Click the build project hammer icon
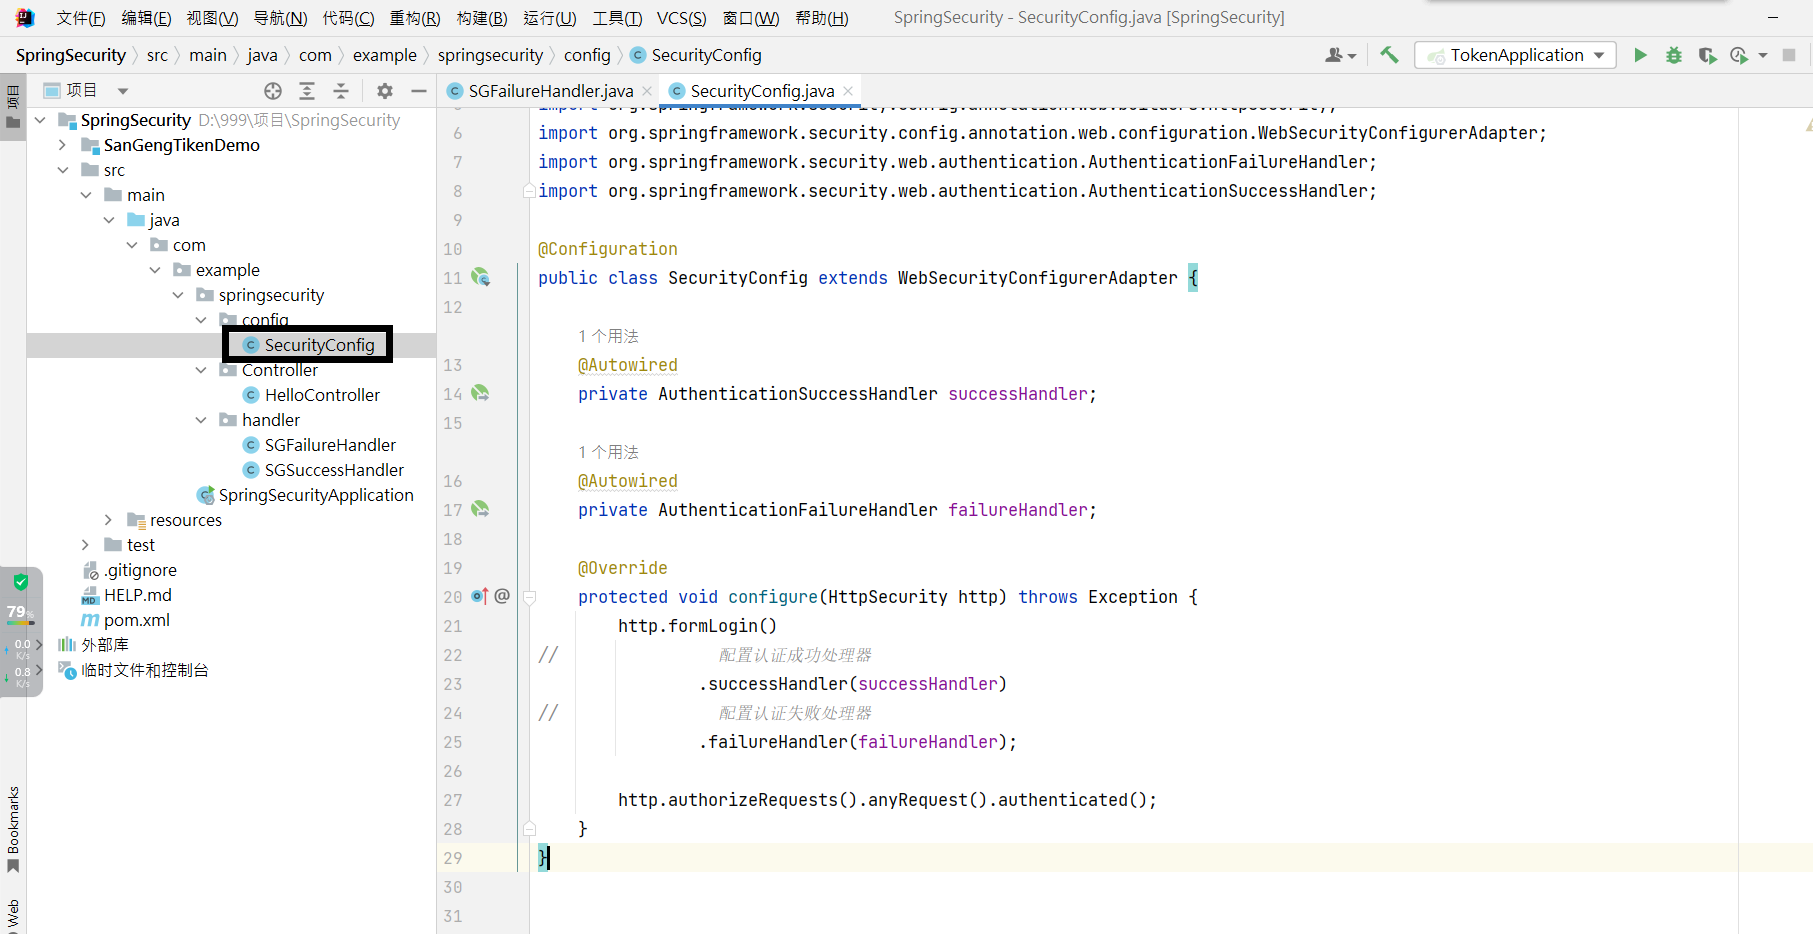The image size is (1813, 934). [1389, 55]
